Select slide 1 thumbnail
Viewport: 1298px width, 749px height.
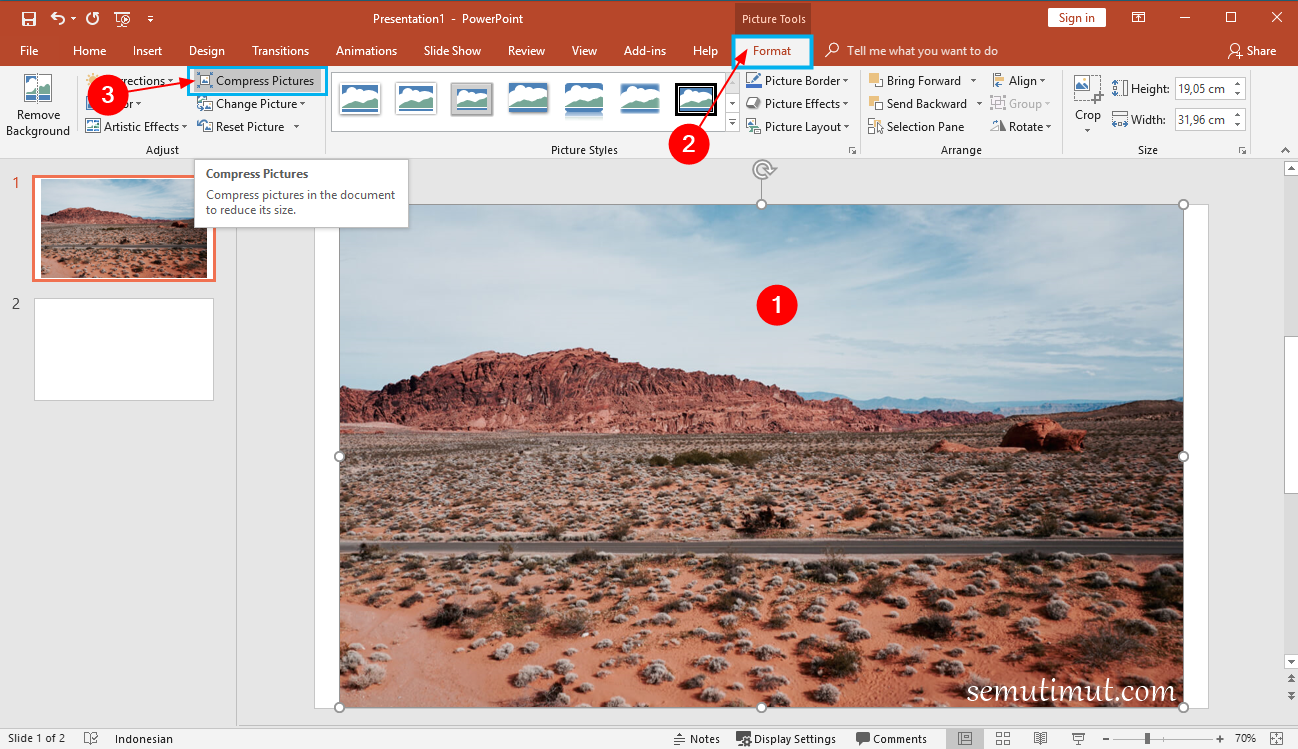pos(124,228)
